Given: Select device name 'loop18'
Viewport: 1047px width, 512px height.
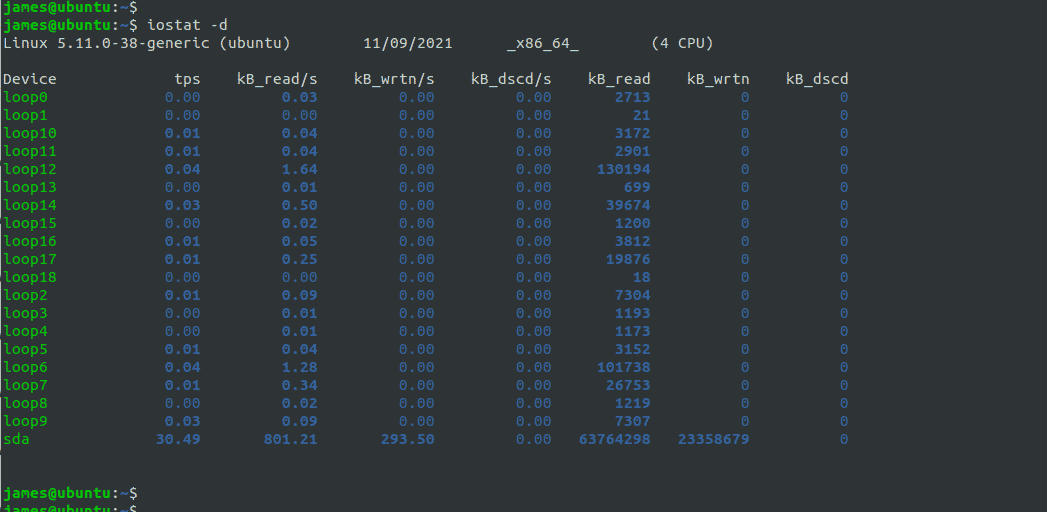Looking at the screenshot, I should [x=30, y=278].
